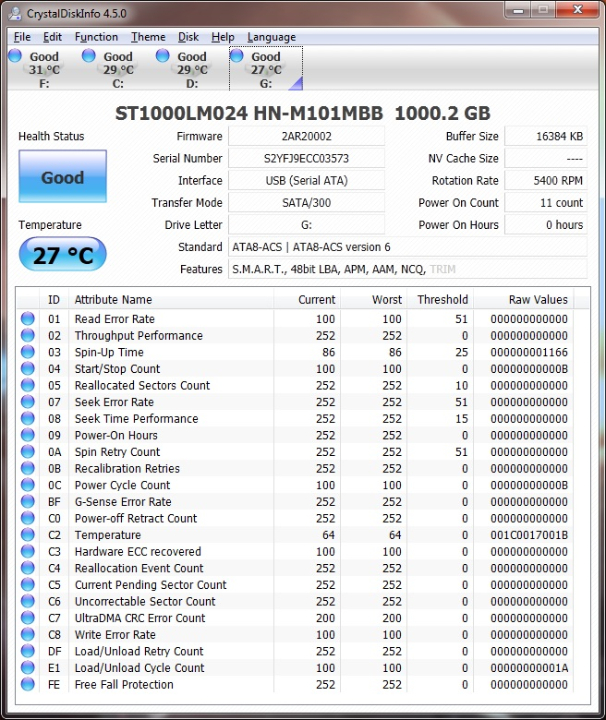Click the ID column header
The height and width of the screenshot is (720, 606).
(54, 299)
